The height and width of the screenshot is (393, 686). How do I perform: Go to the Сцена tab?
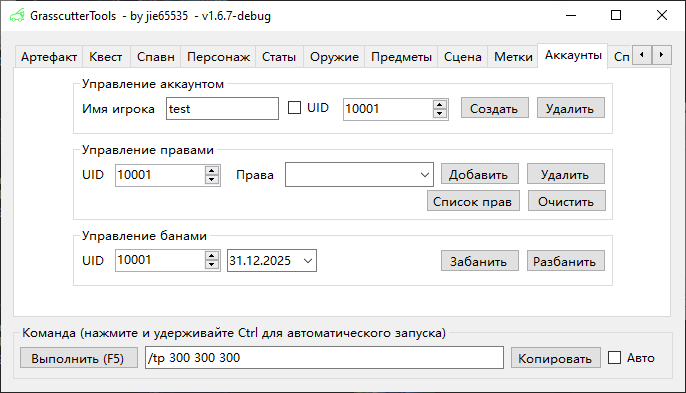click(x=463, y=57)
